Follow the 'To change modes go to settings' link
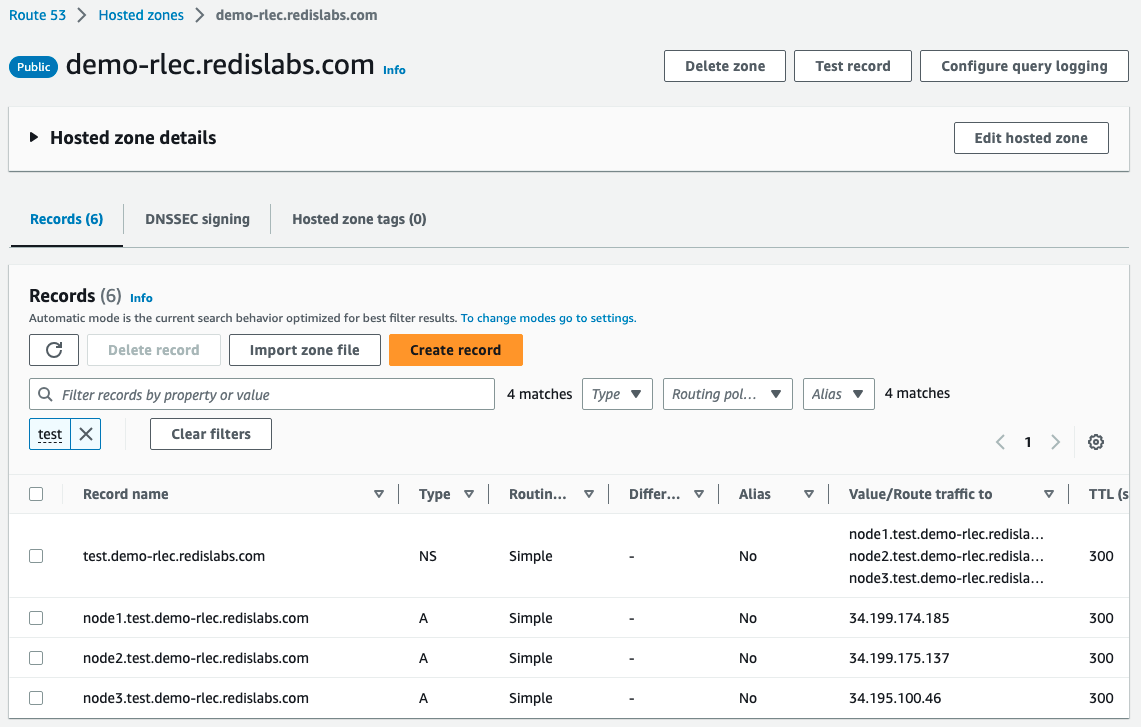 pyautogui.click(x=548, y=318)
